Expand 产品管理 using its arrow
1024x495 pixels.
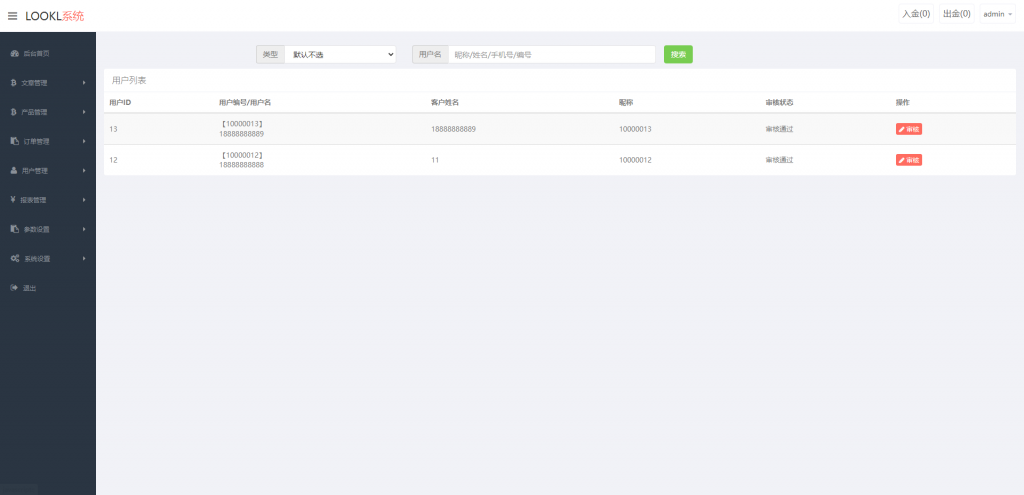[84, 112]
